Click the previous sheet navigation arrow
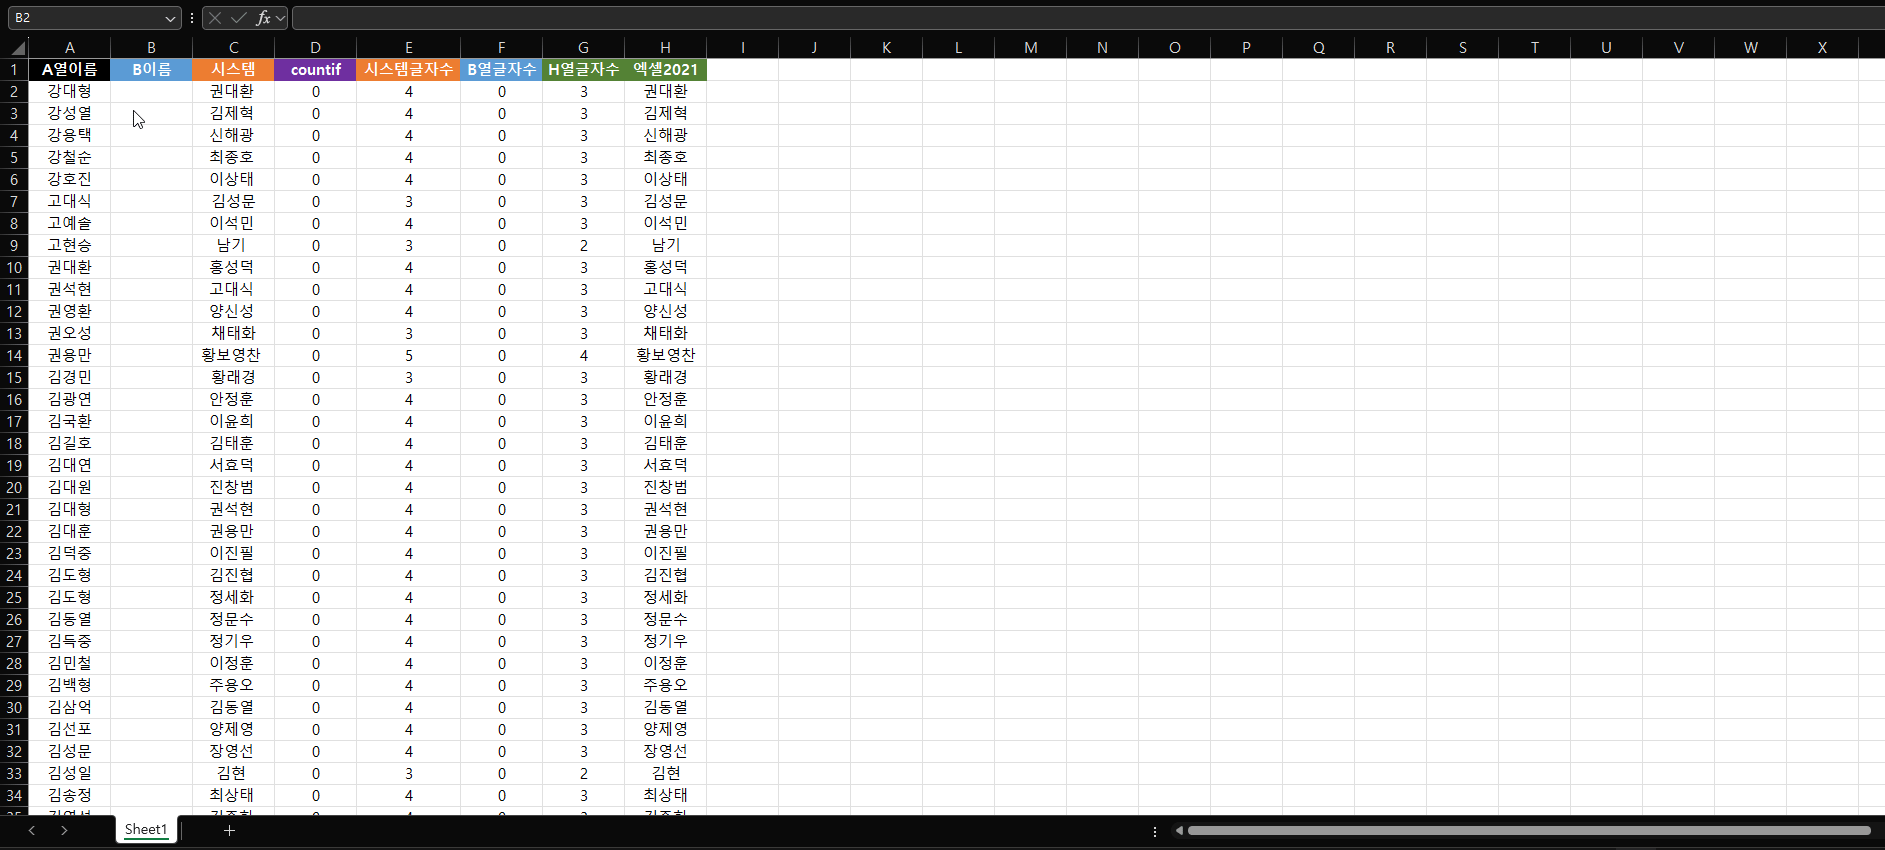 pos(32,830)
